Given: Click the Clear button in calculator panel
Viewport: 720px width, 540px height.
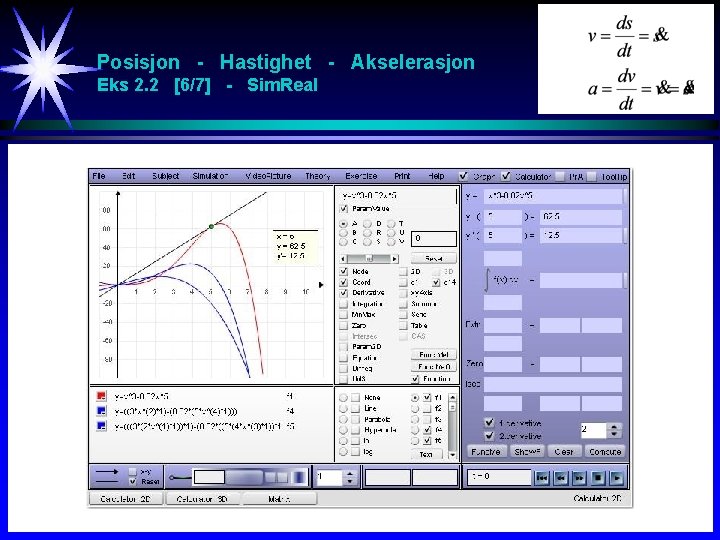Looking at the screenshot, I should tap(564, 452).
